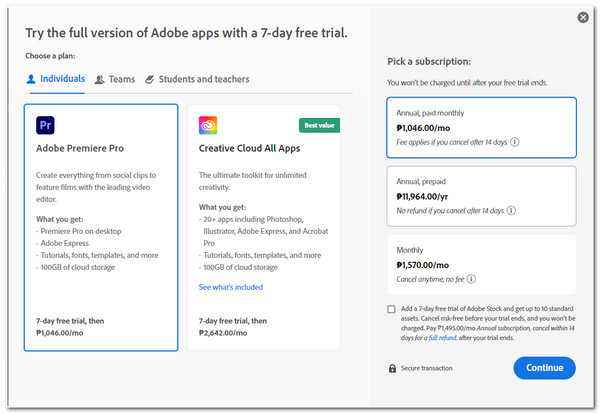Select Annual, paid monthly subscription

point(481,127)
